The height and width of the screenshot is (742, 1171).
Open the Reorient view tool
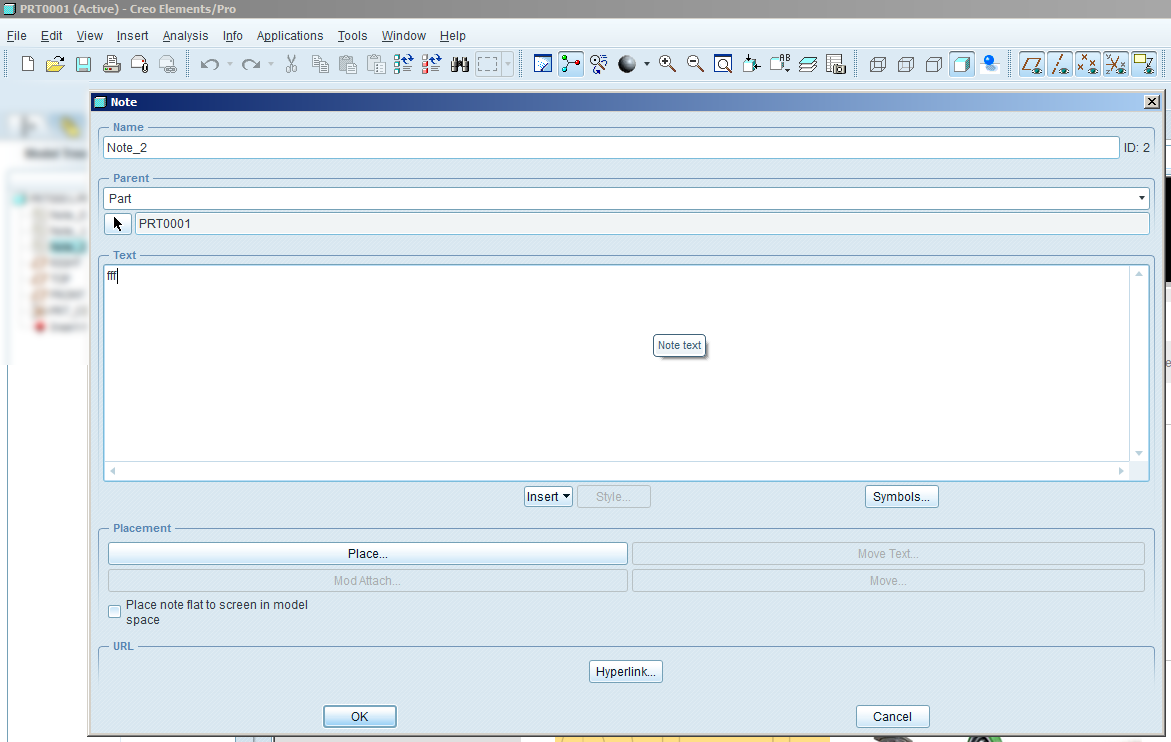tap(751, 64)
